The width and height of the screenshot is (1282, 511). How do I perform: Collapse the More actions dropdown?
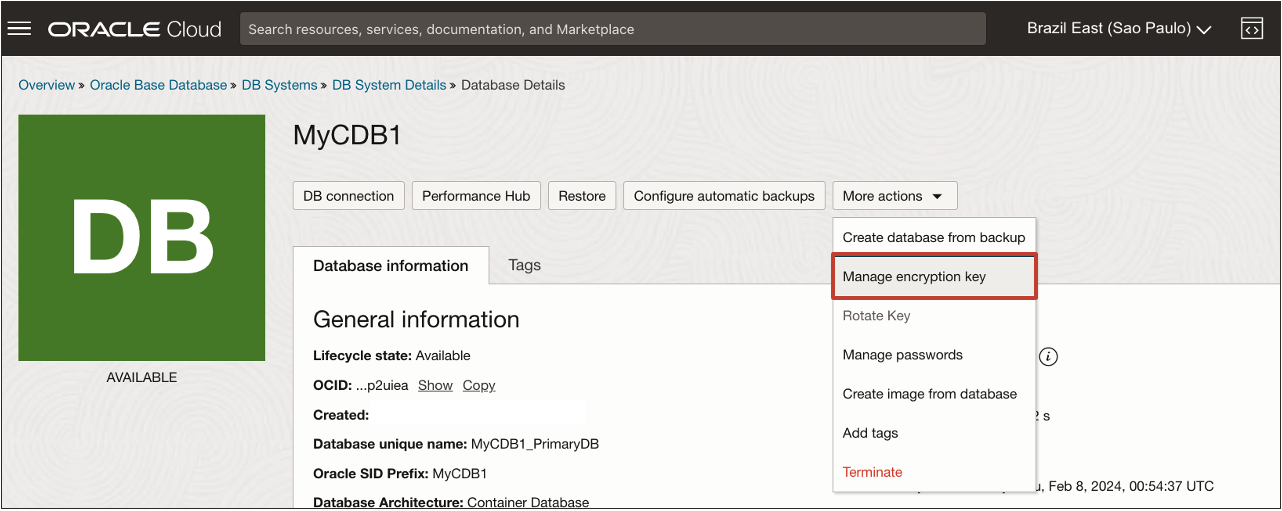point(894,196)
